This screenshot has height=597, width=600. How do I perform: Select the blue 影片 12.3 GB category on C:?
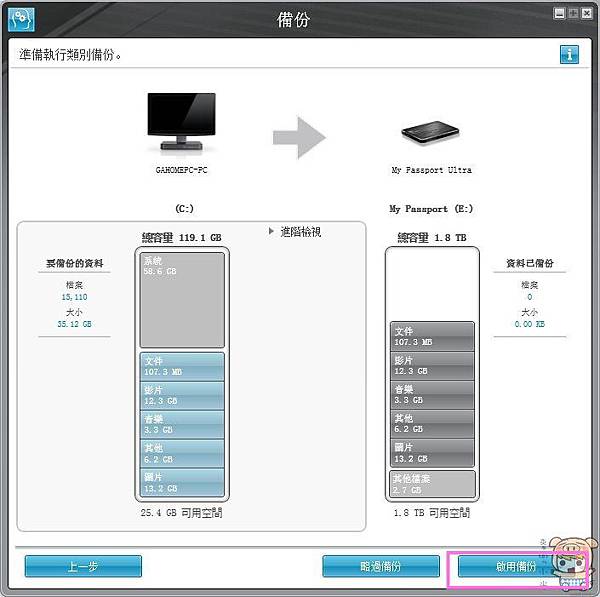(182, 396)
